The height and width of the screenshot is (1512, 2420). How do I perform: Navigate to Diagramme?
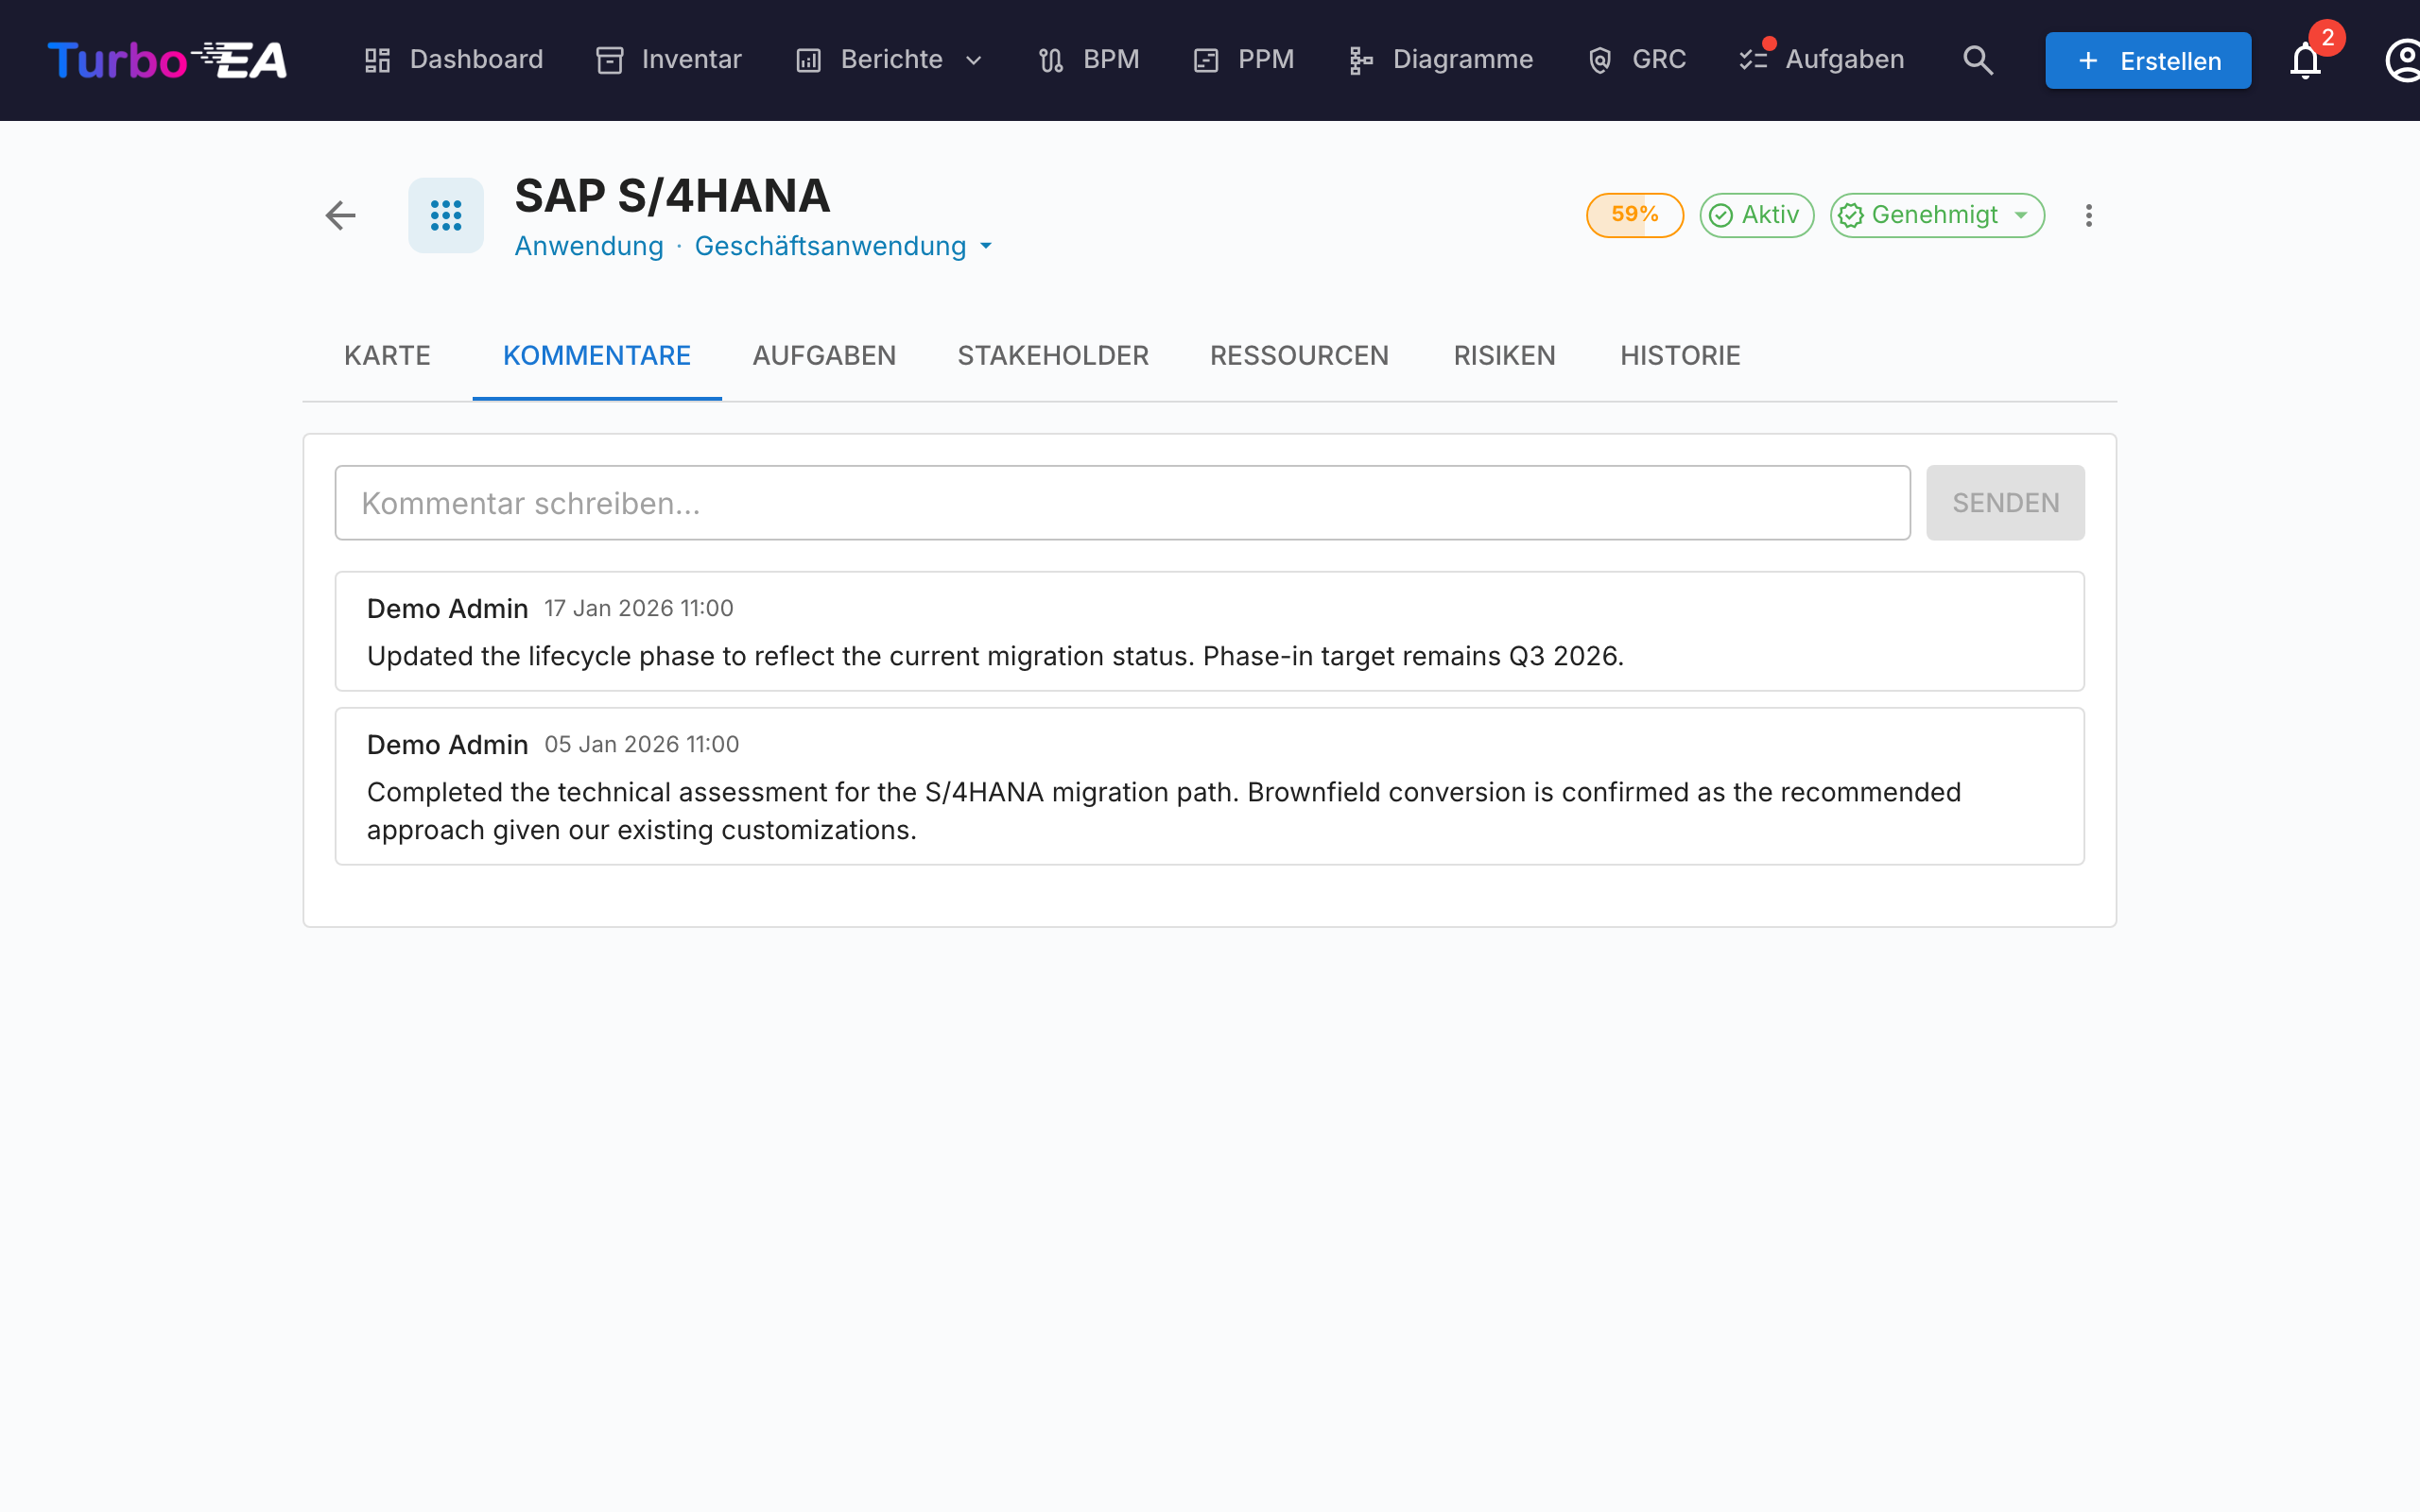click(x=1440, y=60)
